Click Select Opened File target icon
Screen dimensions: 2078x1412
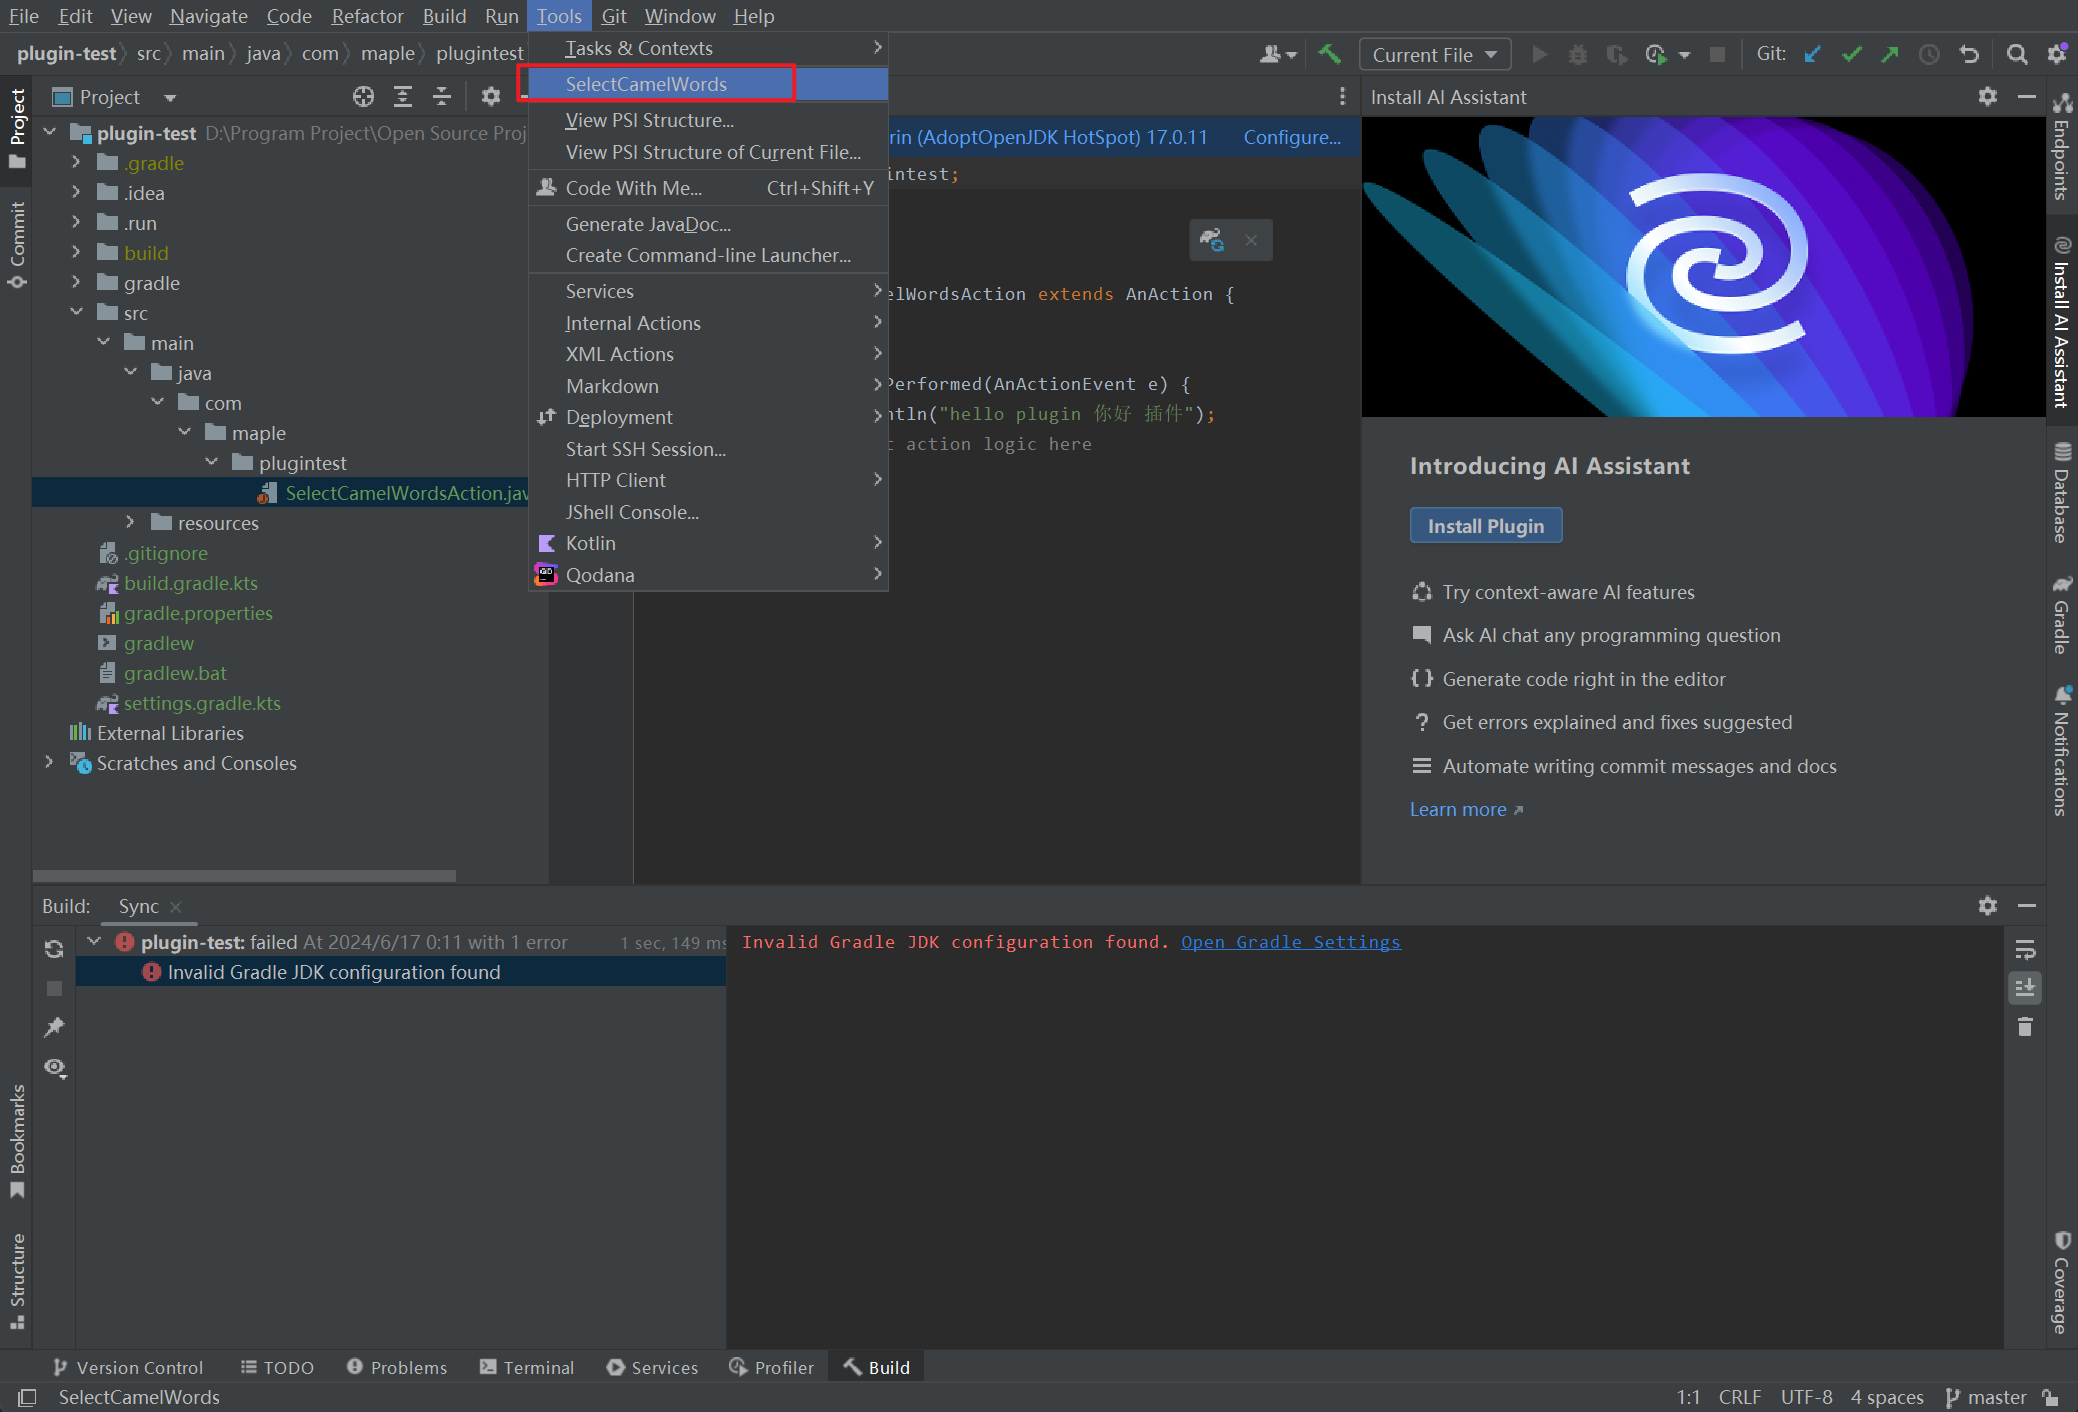pos(363,97)
